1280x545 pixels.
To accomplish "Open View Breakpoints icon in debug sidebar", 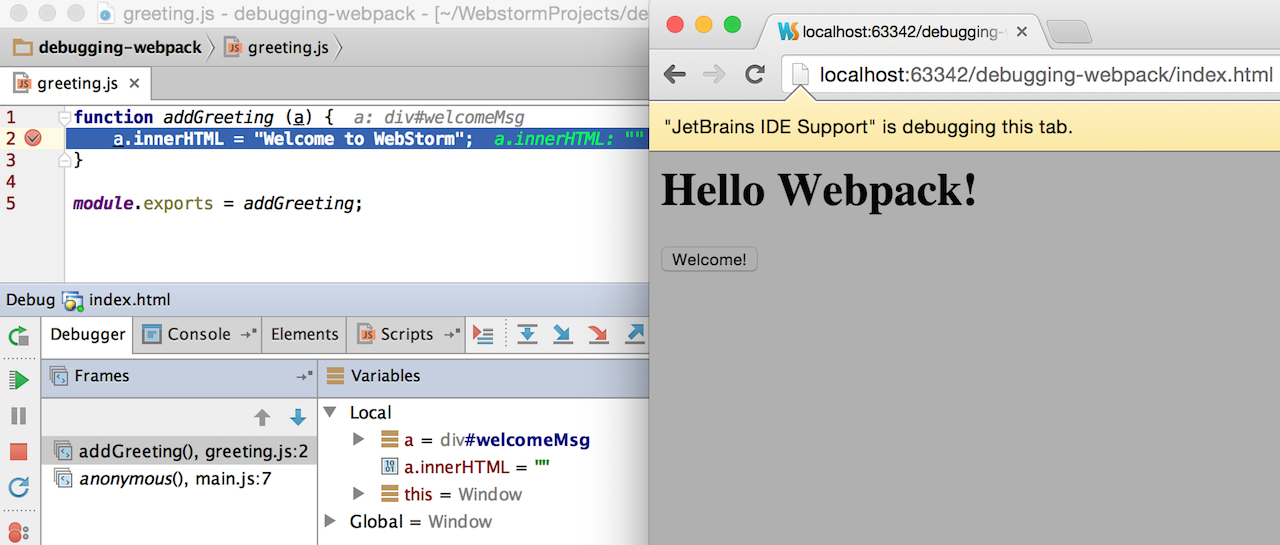I will [18, 531].
